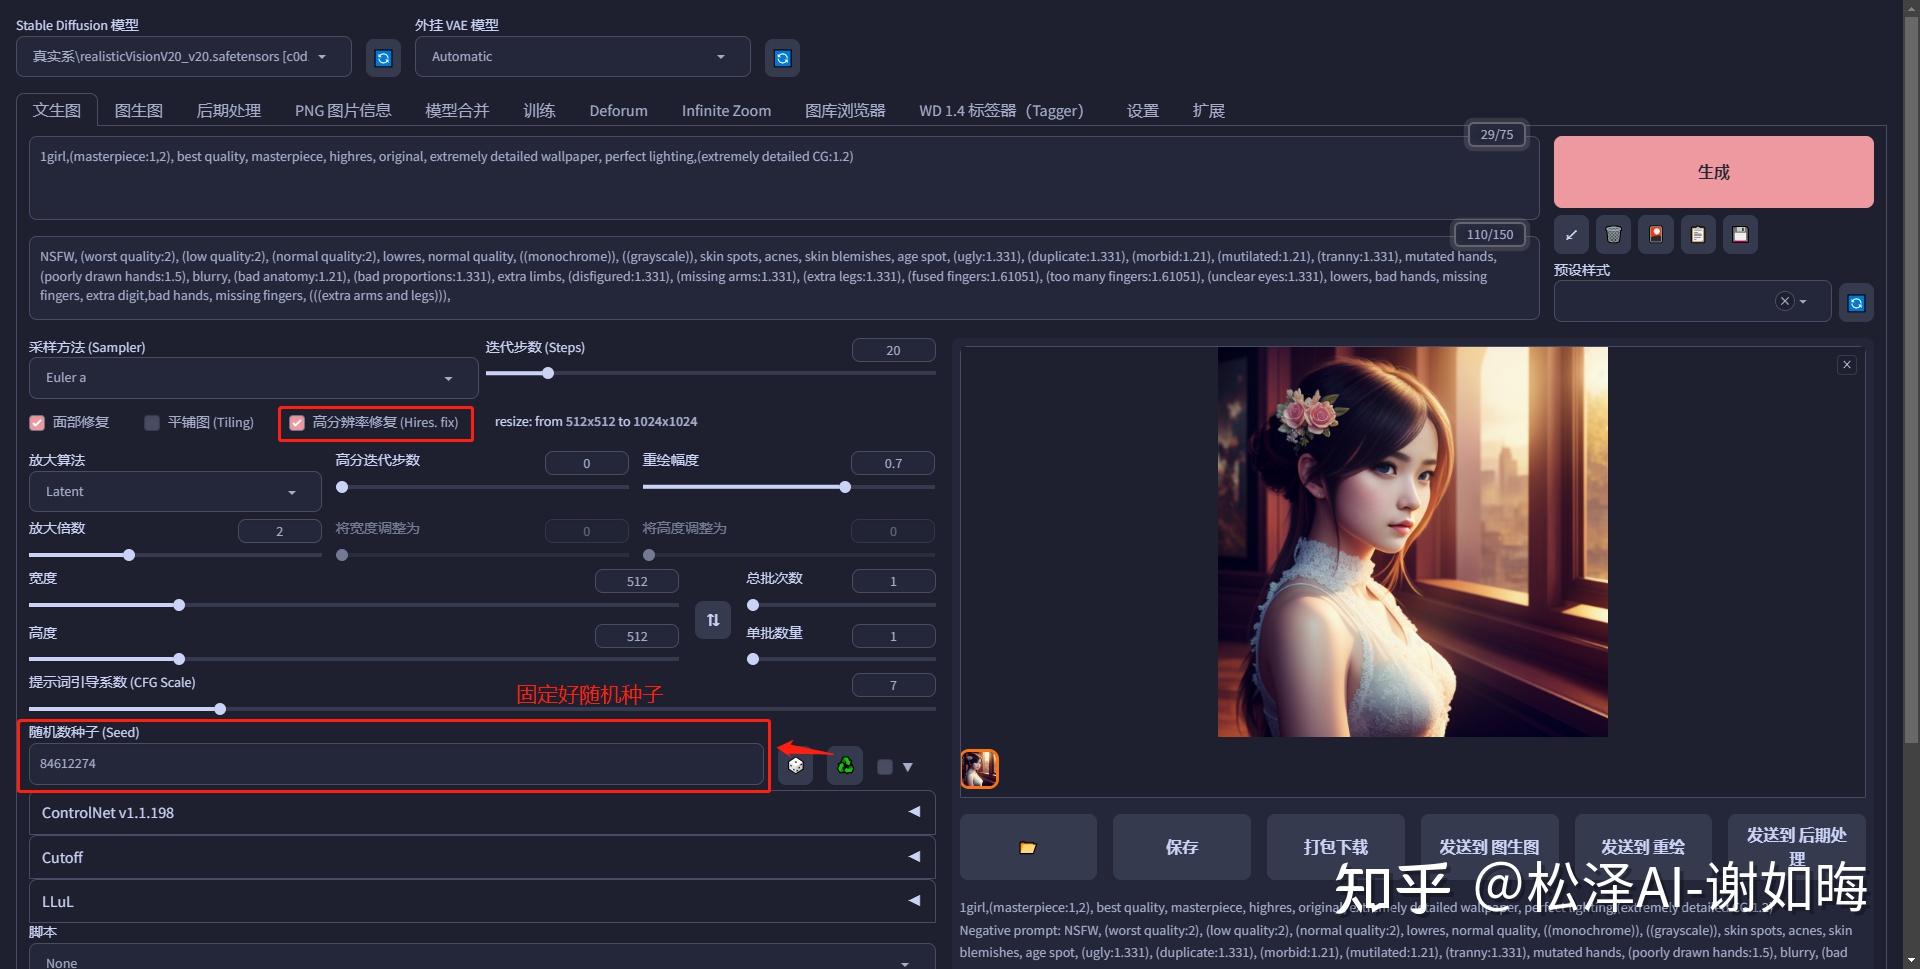Viewport: 1920px width, 969px height.
Task: Click the VAE model refresh icon
Action: tap(781, 57)
